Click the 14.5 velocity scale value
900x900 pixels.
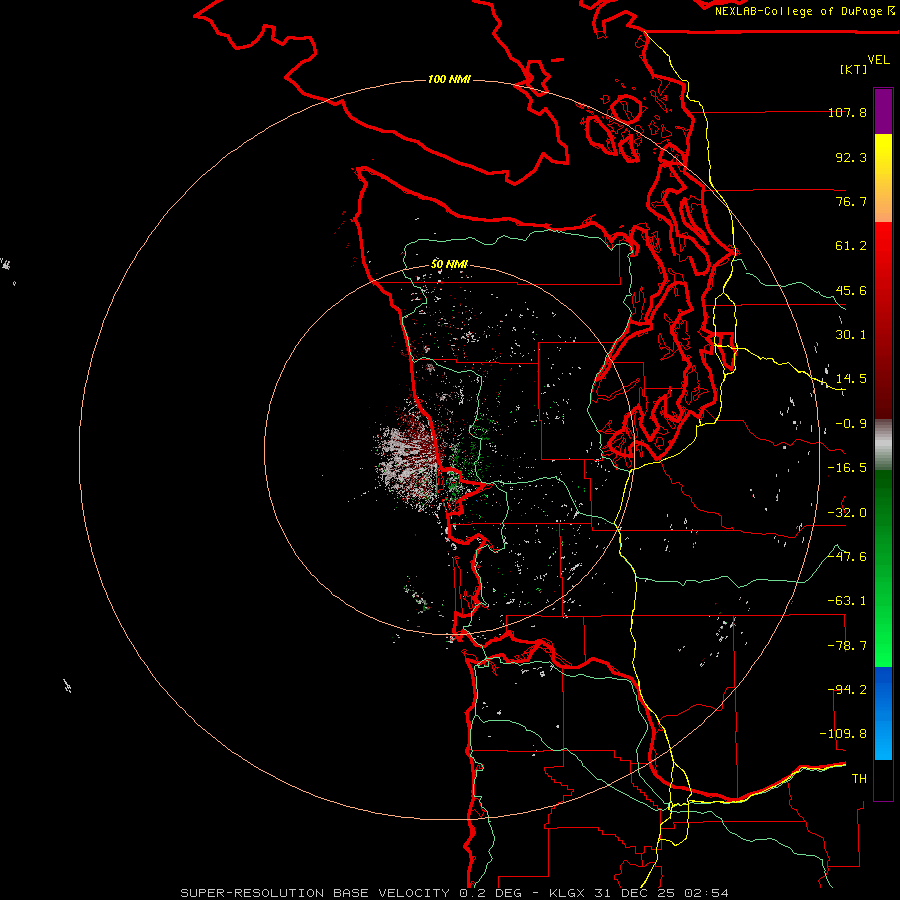(x=851, y=379)
